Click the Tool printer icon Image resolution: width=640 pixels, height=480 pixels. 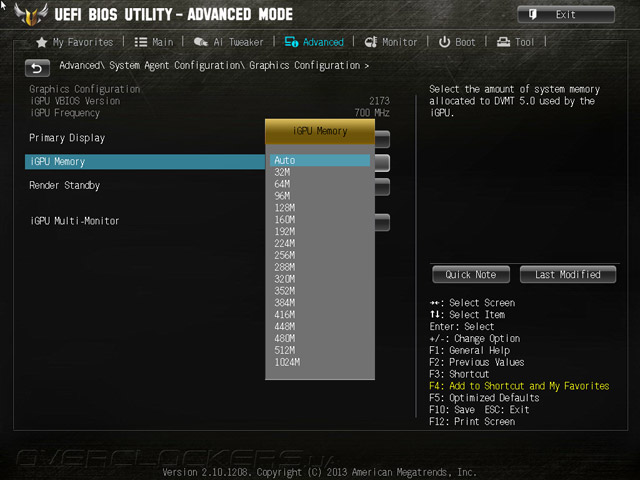point(503,42)
